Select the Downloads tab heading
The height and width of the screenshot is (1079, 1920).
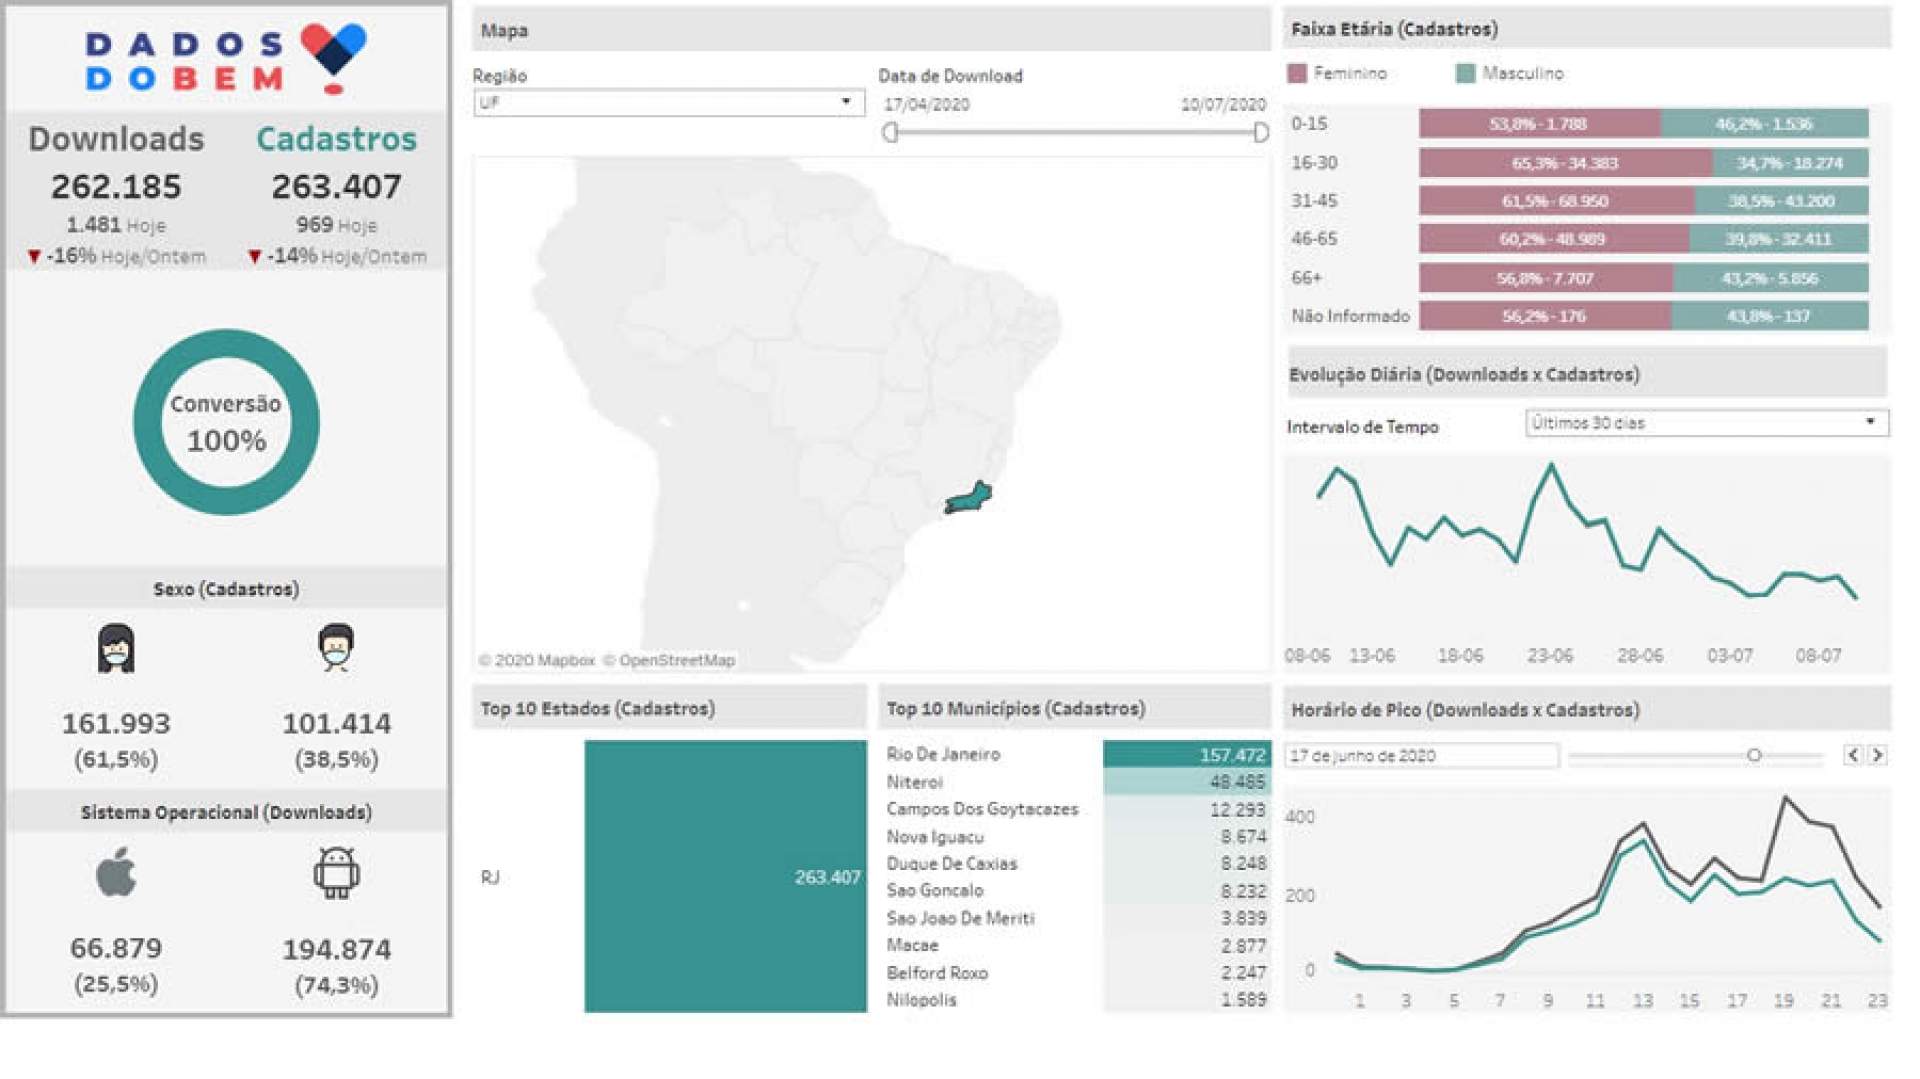tap(116, 139)
